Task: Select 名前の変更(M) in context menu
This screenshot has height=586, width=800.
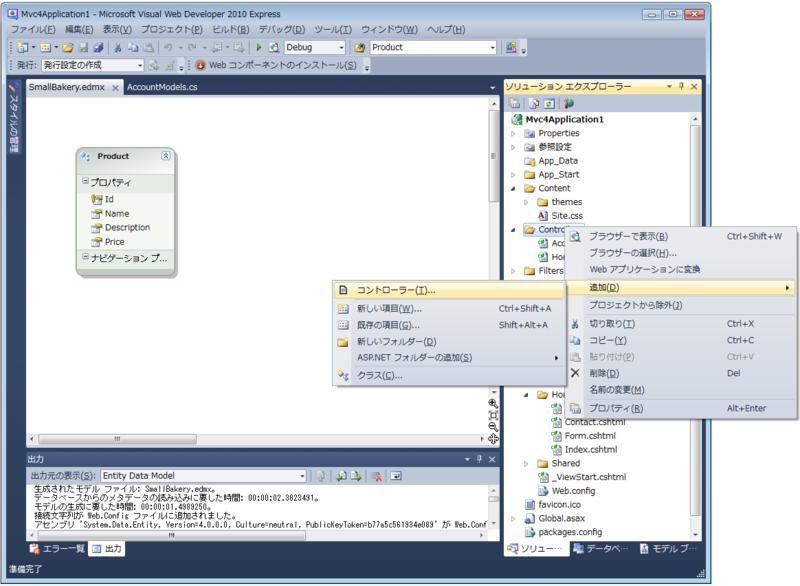Action: coord(682,390)
